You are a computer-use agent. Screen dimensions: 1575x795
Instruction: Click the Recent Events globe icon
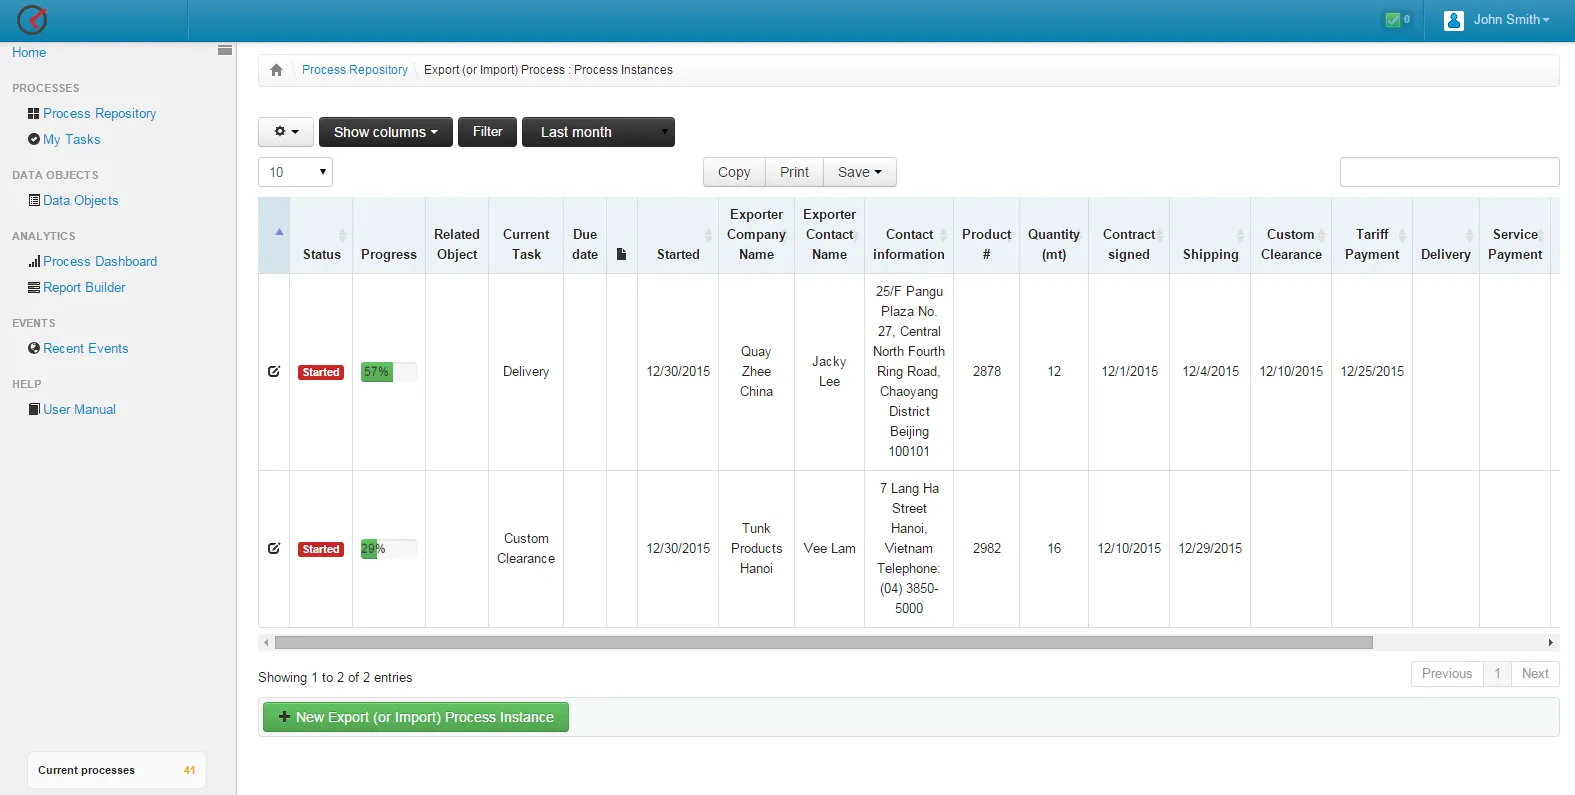tap(34, 349)
